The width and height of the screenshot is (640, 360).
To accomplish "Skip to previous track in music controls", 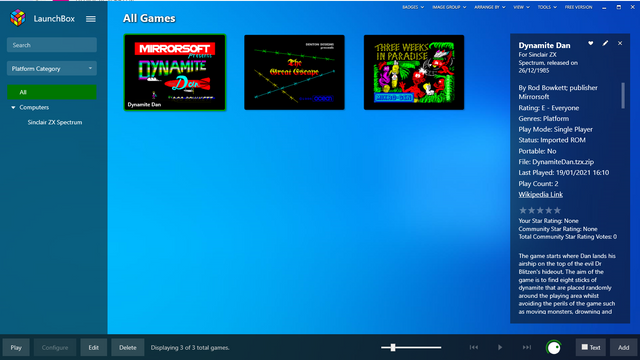I will pos(473,347).
